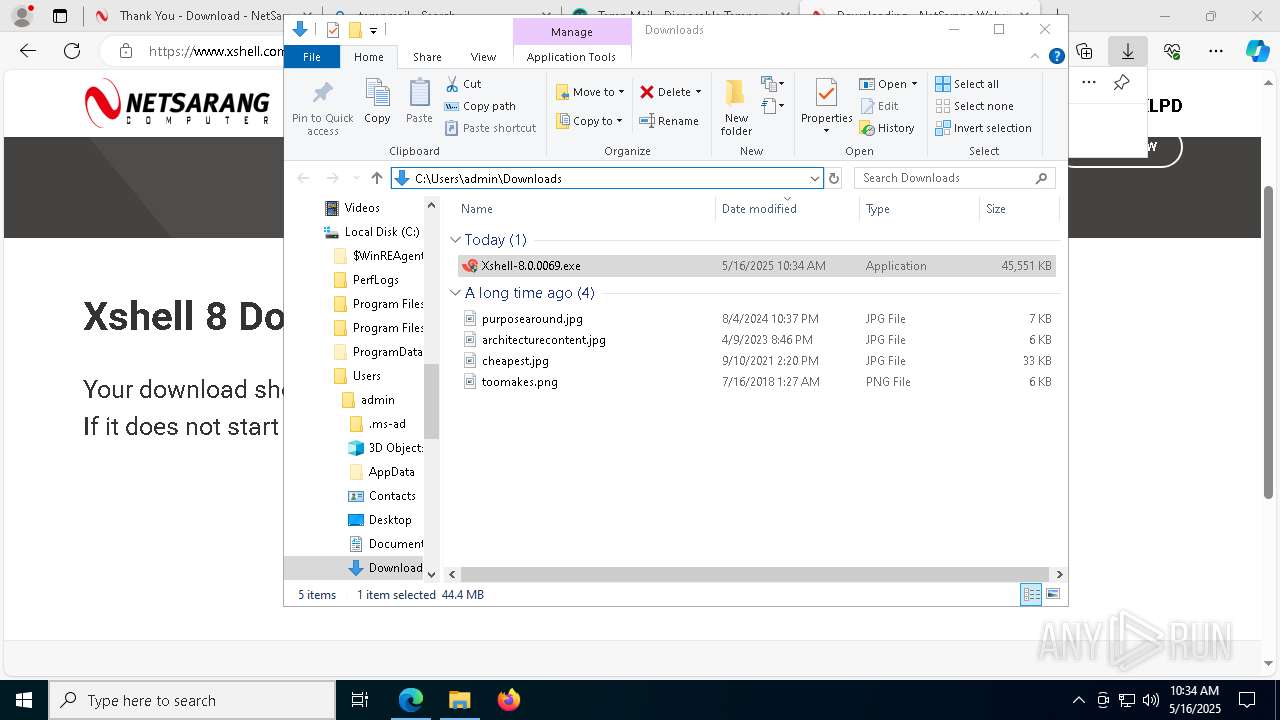This screenshot has height=720, width=1280.
Task: Click the taskbar search box
Action: pos(192,700)
